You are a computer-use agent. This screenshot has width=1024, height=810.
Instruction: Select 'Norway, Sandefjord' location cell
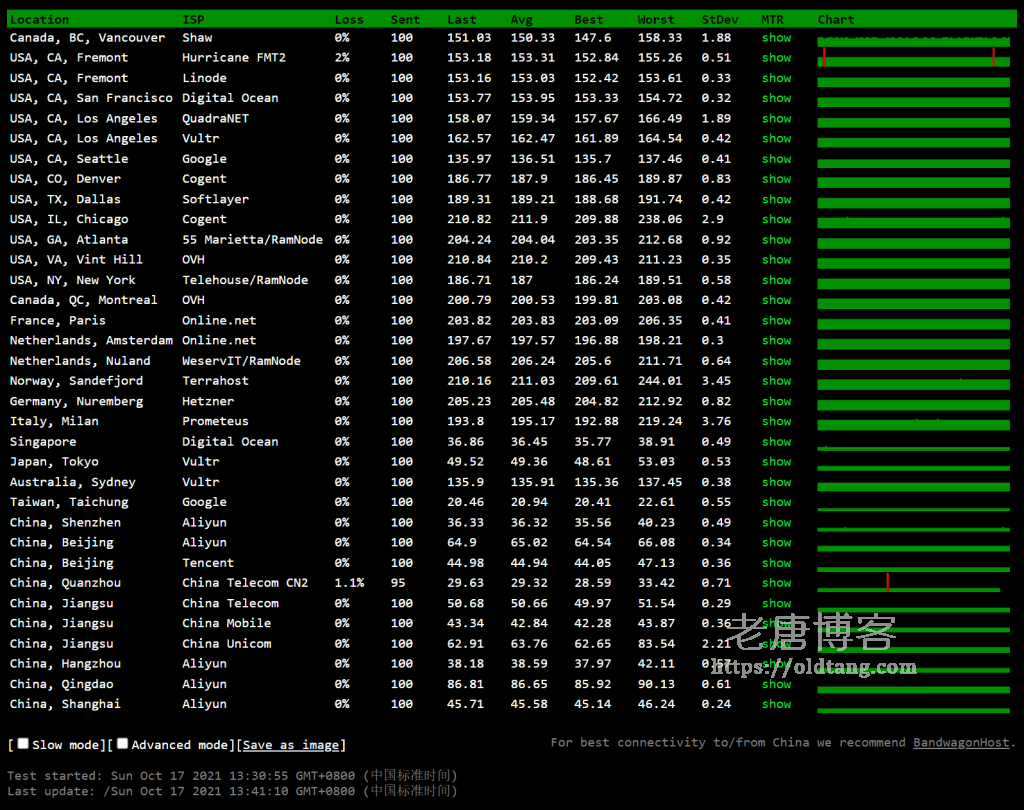pos(76,381)
